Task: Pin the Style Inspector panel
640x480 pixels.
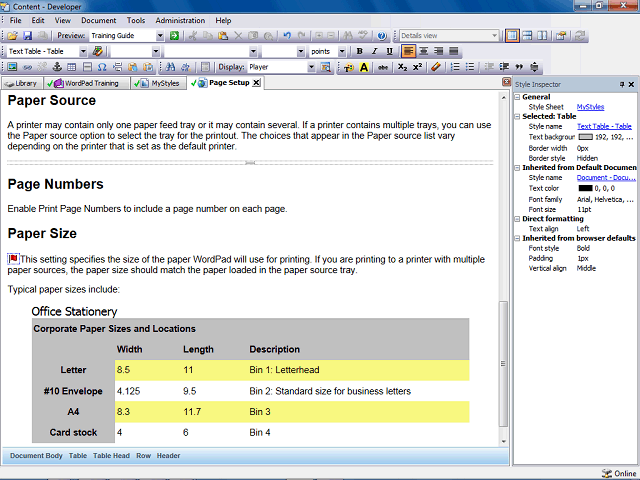Action: 622,84
